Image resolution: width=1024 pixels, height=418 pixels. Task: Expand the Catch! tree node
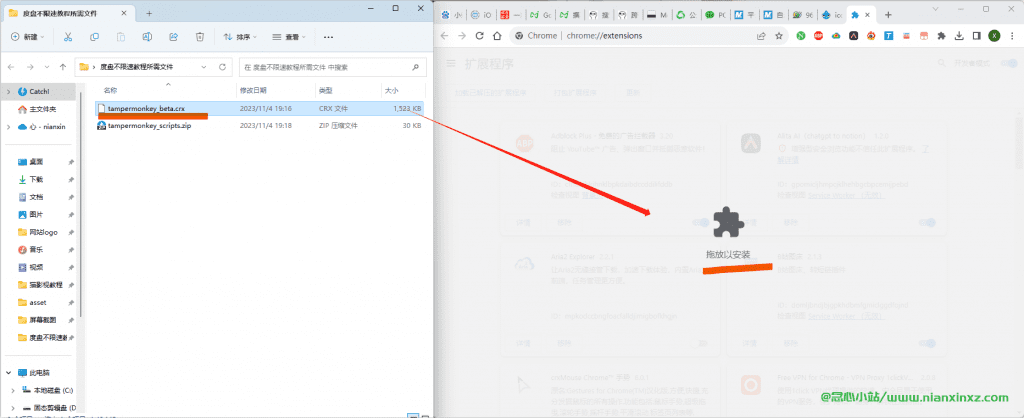(x=8, y=92)
